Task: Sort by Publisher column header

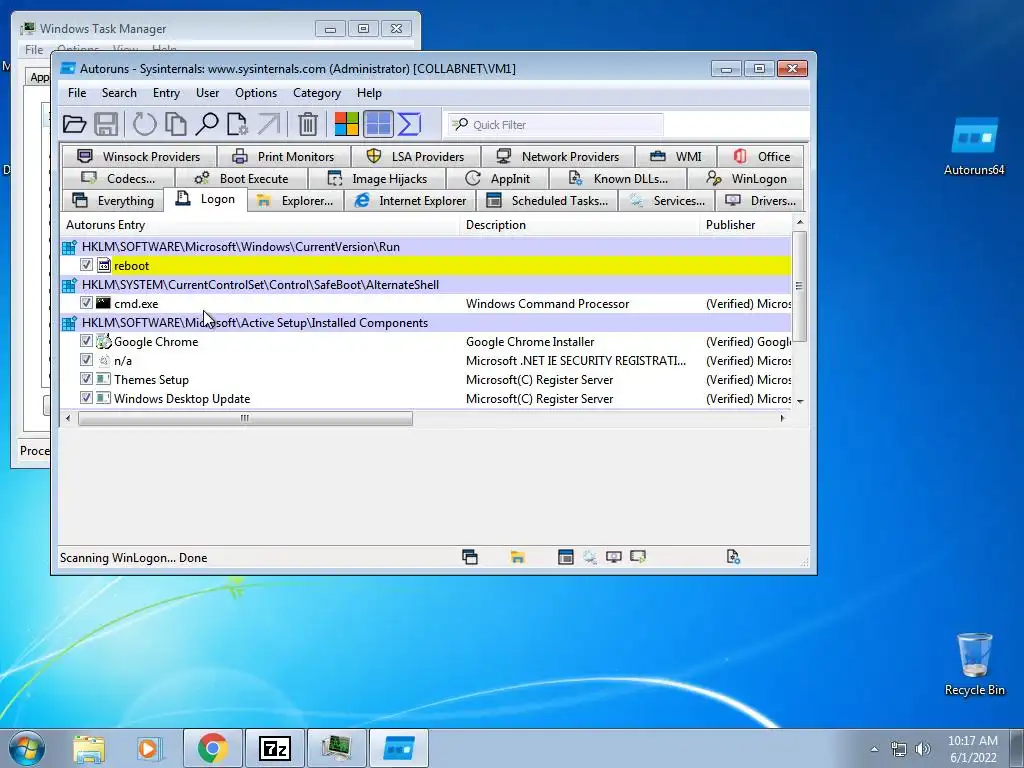Action: (x=745, y=225)
